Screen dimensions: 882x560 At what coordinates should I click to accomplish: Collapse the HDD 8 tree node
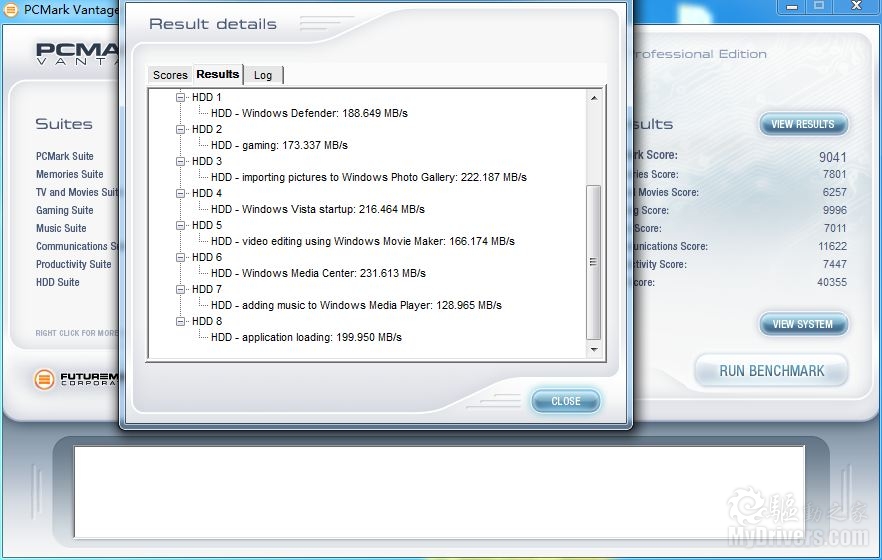pos(181,322)
